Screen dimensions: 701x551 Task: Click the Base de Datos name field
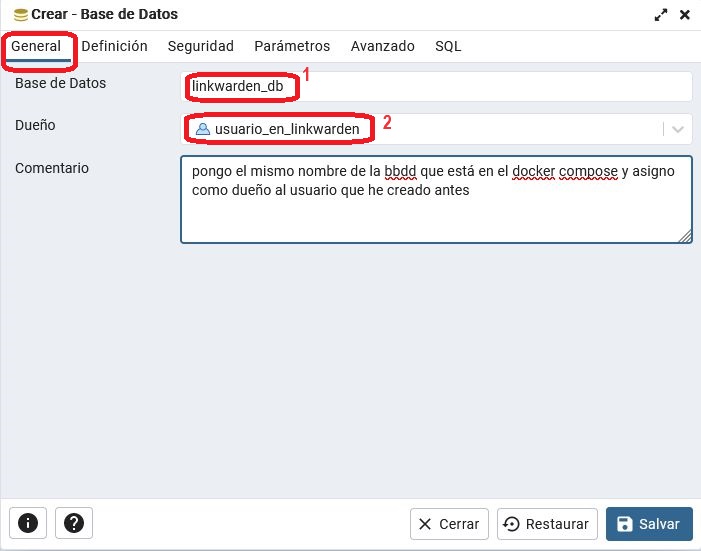(x=436, y=87)
